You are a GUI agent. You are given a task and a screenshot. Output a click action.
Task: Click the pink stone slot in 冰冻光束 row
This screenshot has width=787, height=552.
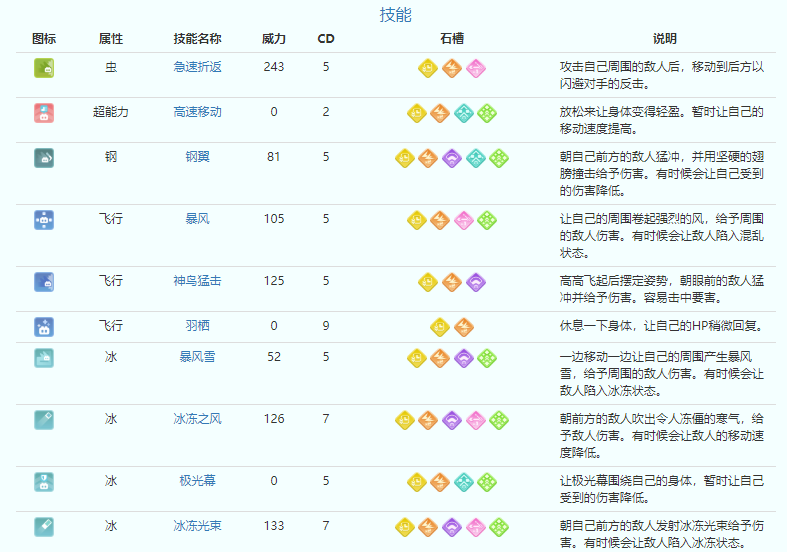475,527
